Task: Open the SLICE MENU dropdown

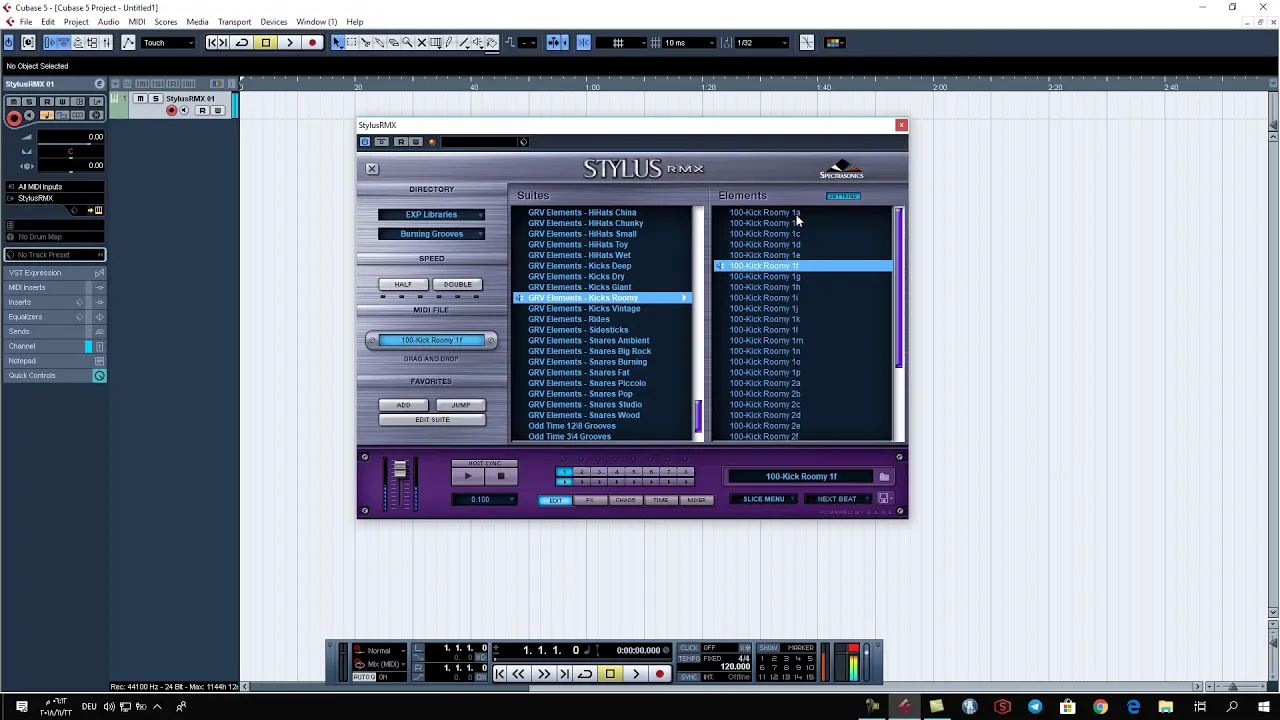Action: (x=764, y=500)
